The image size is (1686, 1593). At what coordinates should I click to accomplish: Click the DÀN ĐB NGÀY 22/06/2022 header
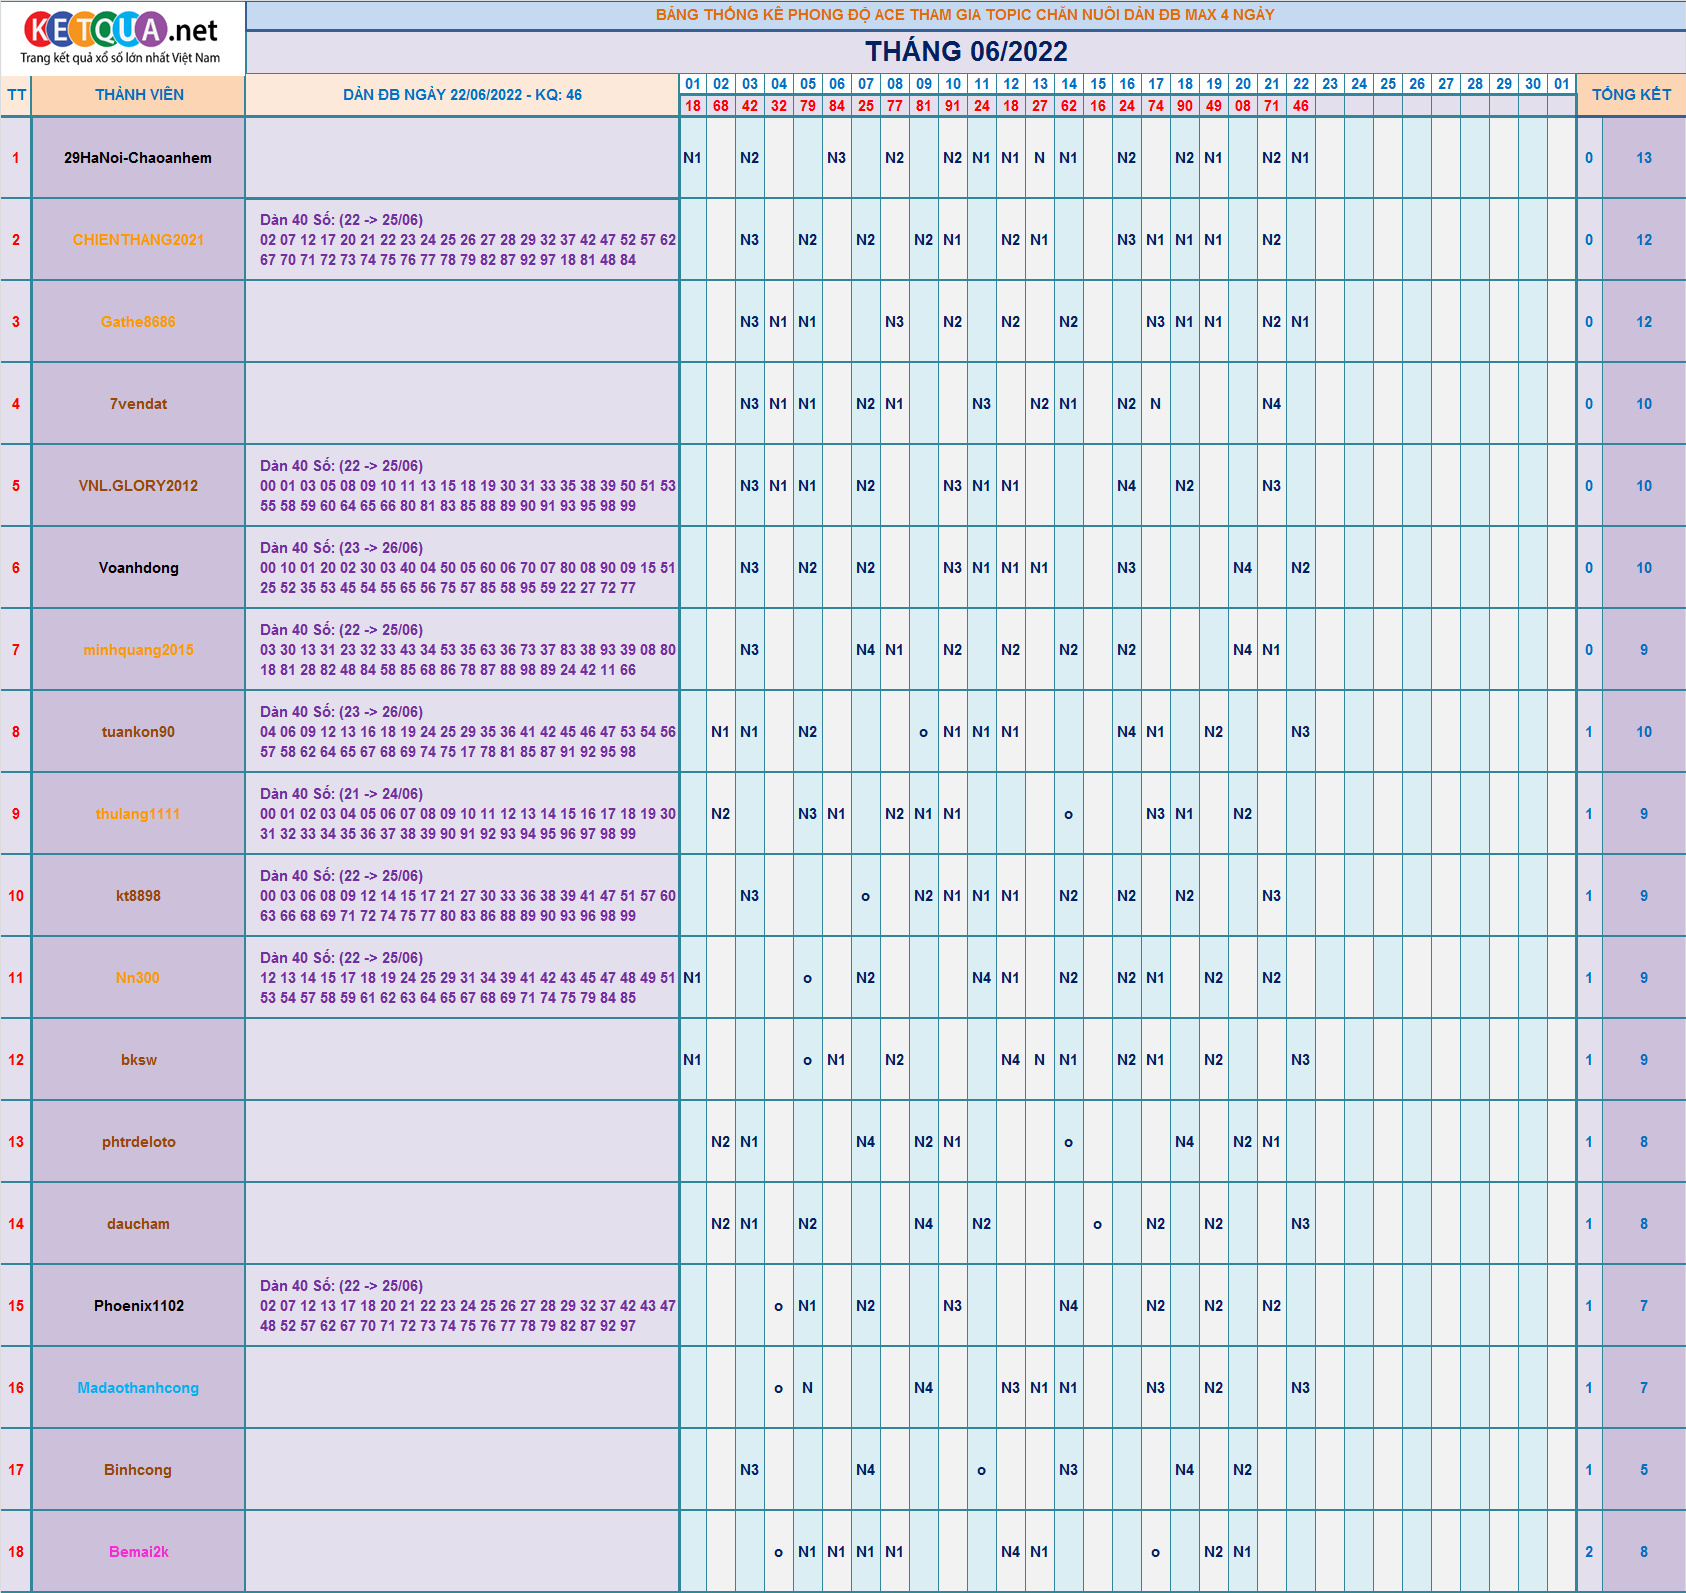tap(462, 95)
